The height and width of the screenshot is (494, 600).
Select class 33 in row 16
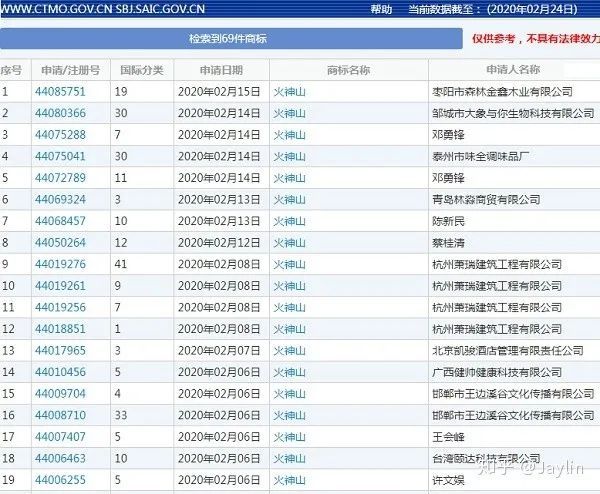coord(121,415)
